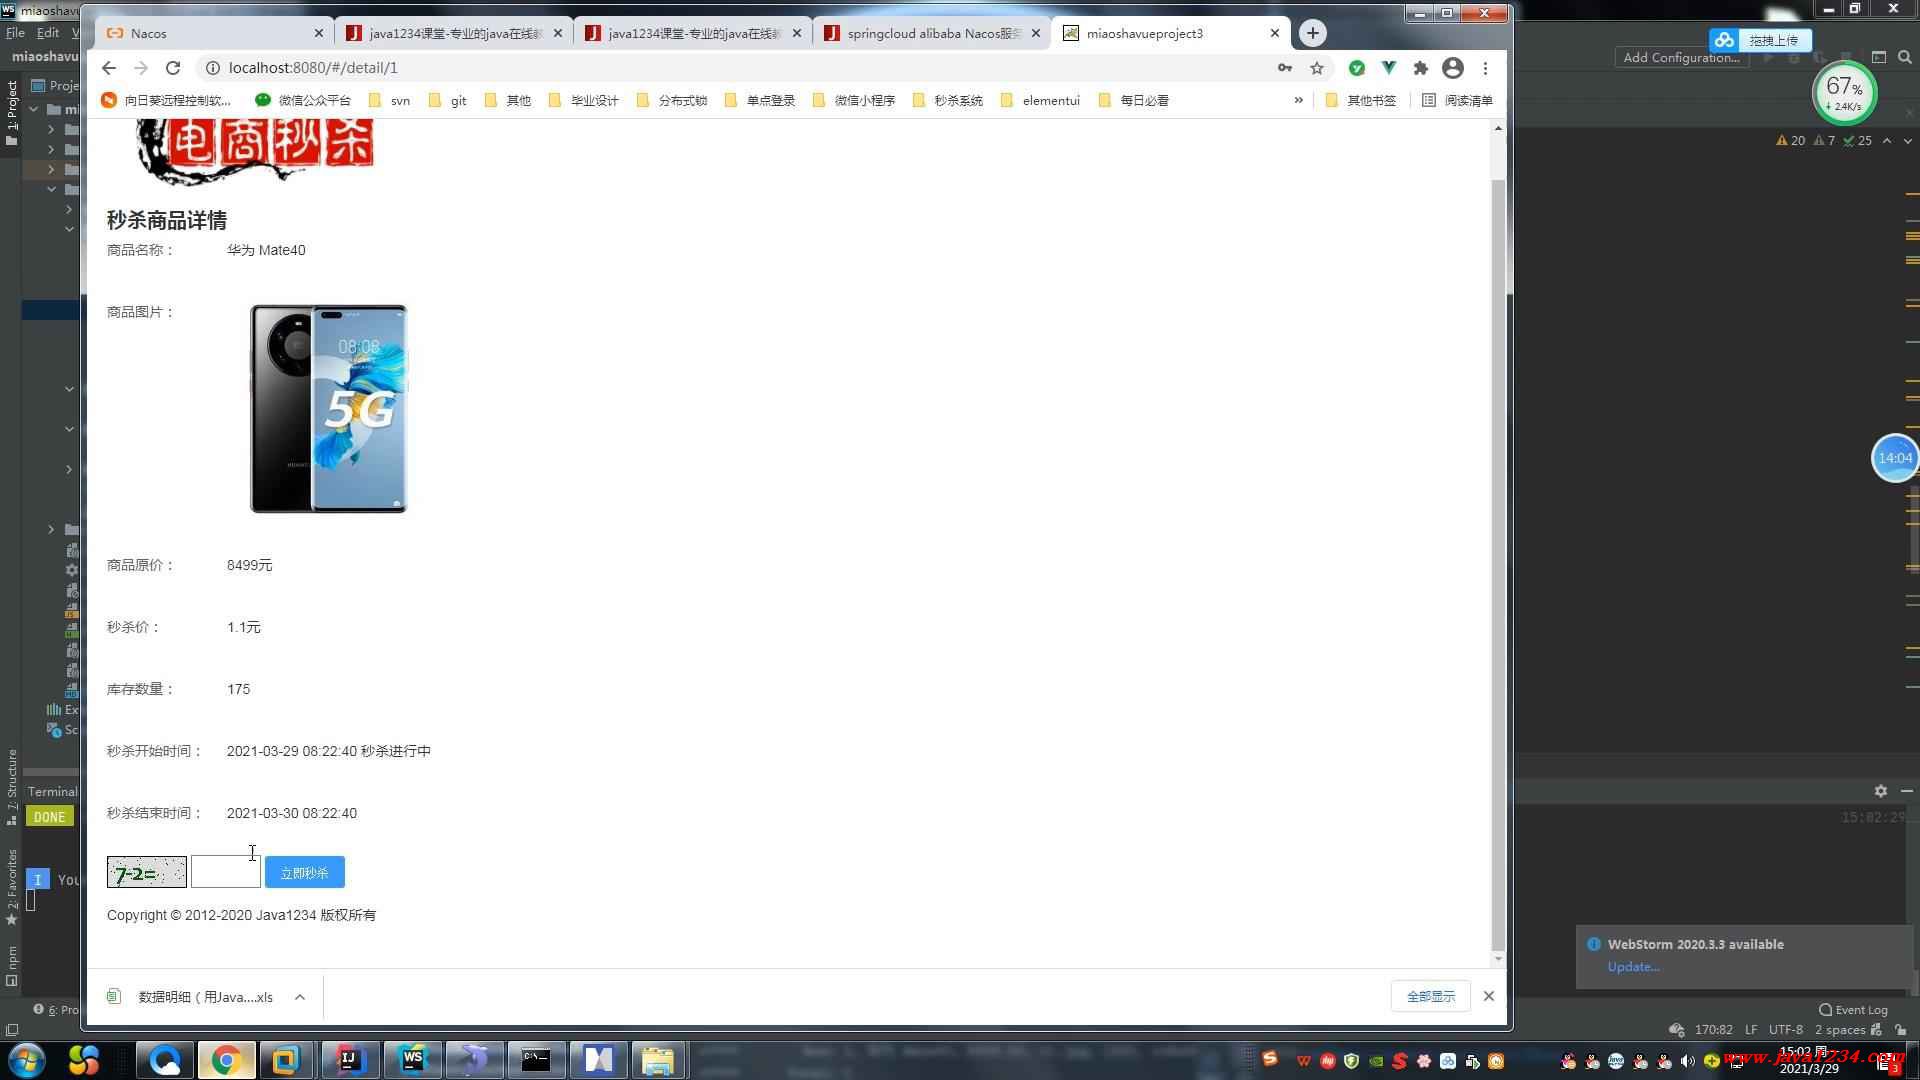Screen dimensions: 1920x1080
Task: Open IntelliJ IDEA from taskbar
Action: point(349,1060)
